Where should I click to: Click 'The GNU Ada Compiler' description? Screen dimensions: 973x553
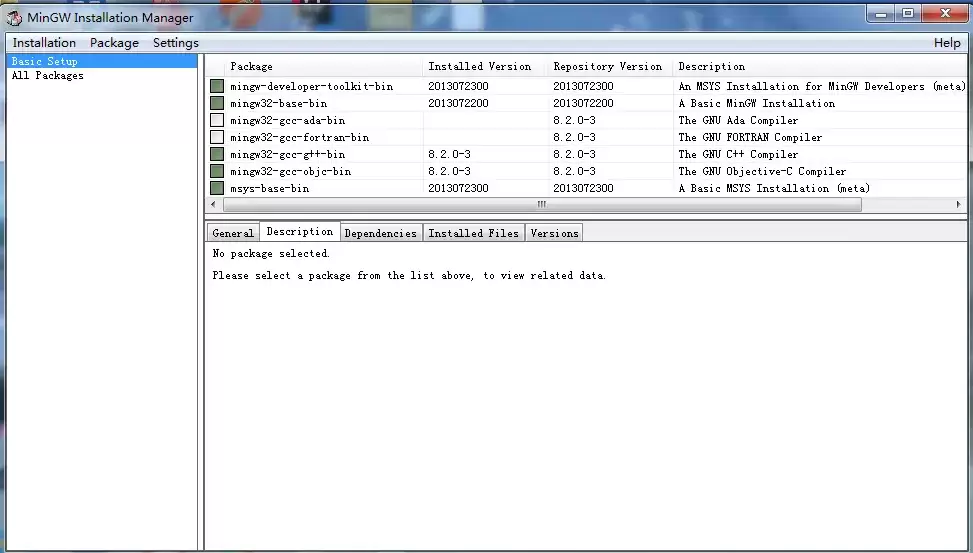coord(738,120)
